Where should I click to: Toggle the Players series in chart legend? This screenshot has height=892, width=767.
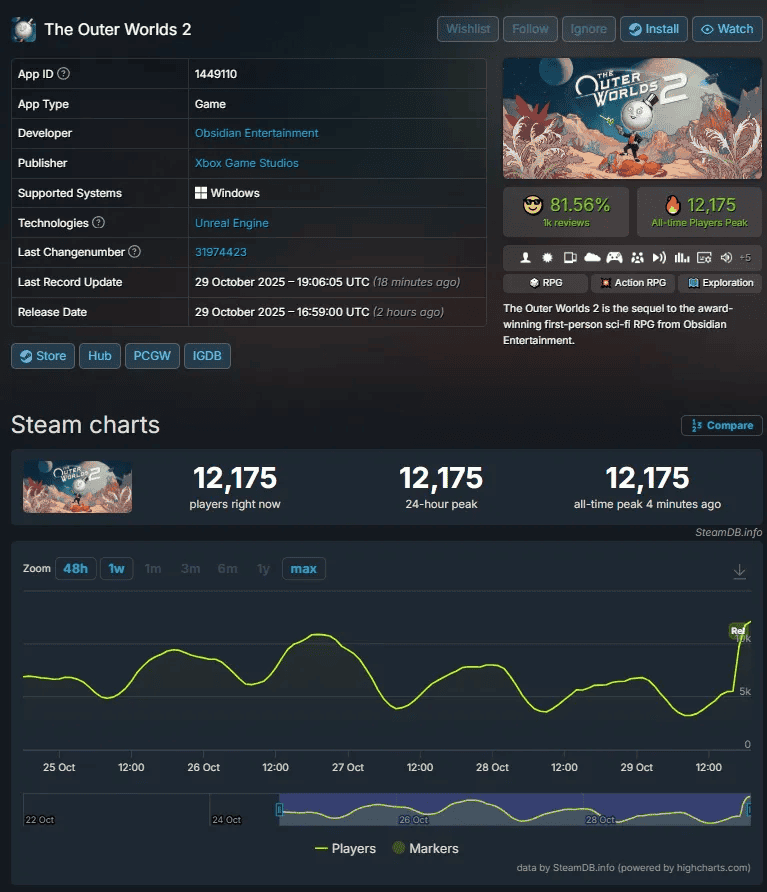pos(345,848)
